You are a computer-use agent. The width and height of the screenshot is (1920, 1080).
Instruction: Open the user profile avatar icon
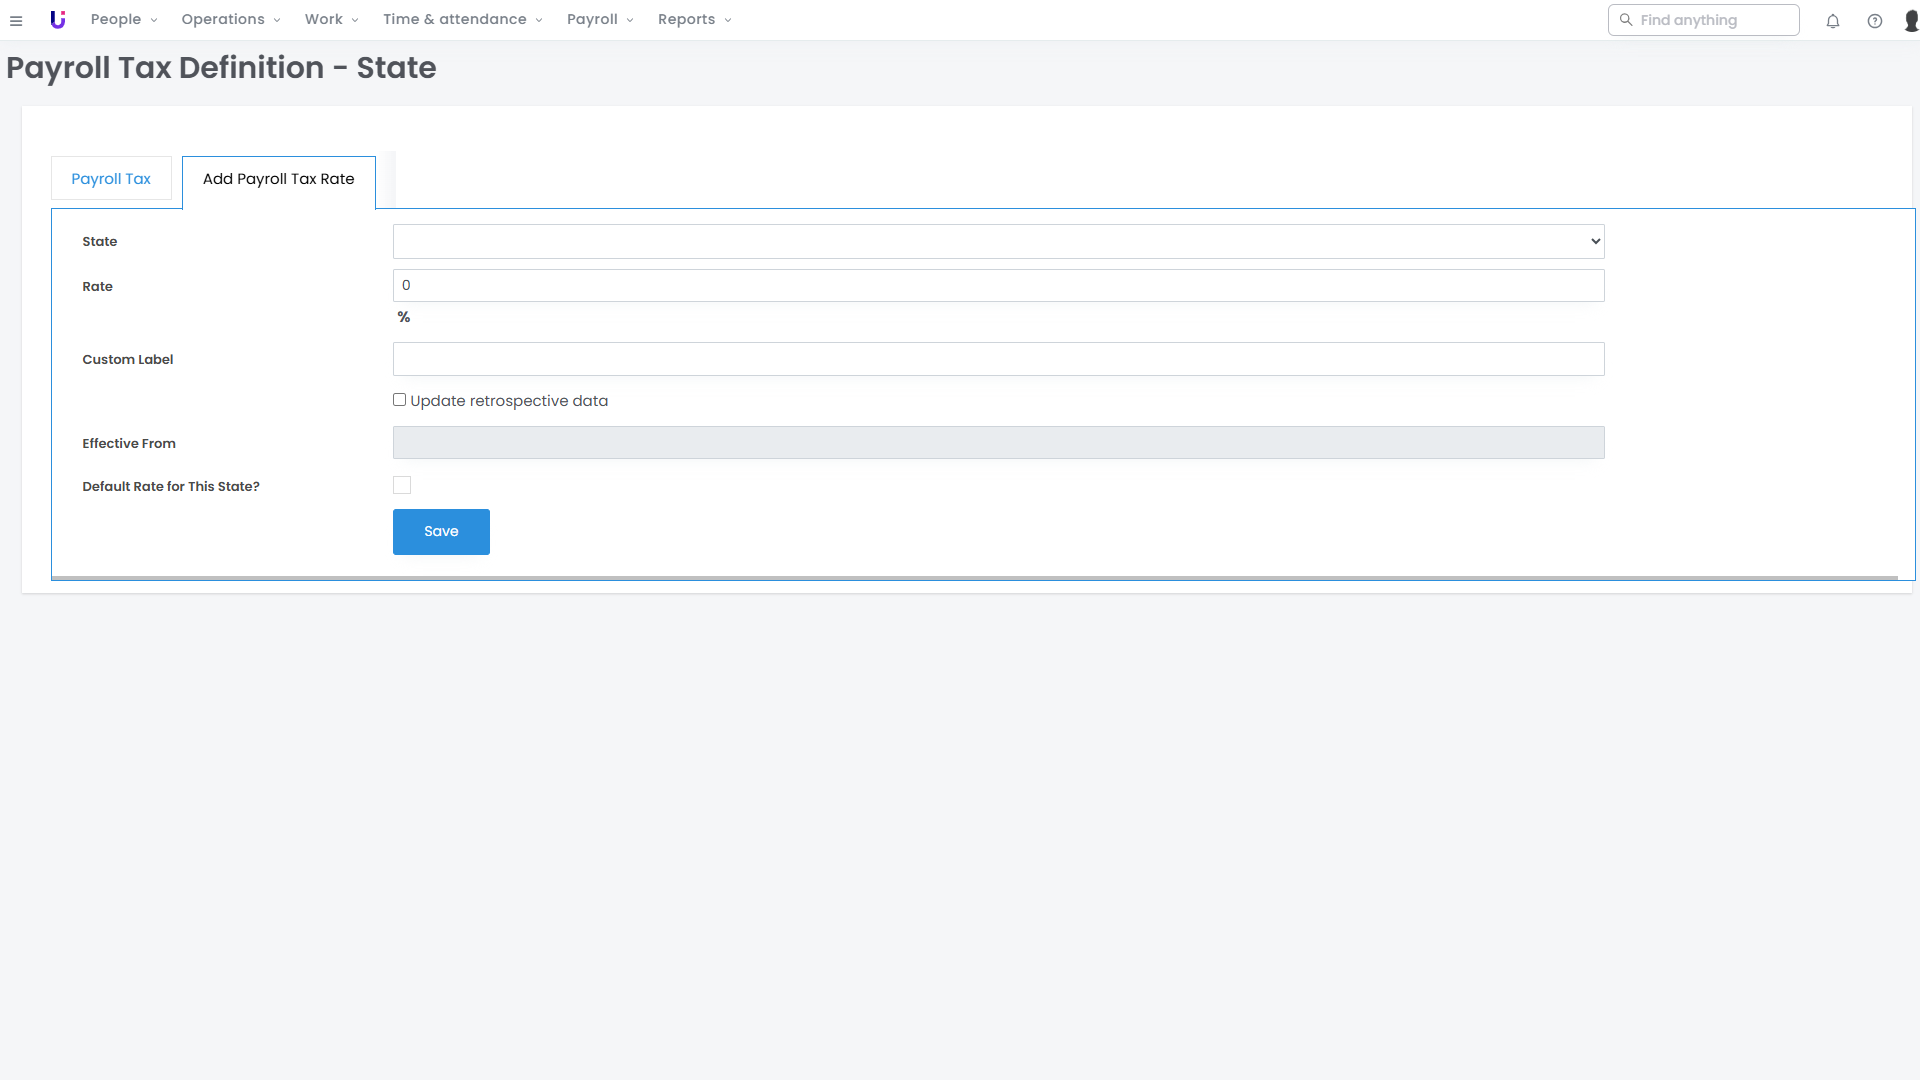pyautogui.click(x=1911, y=20)
